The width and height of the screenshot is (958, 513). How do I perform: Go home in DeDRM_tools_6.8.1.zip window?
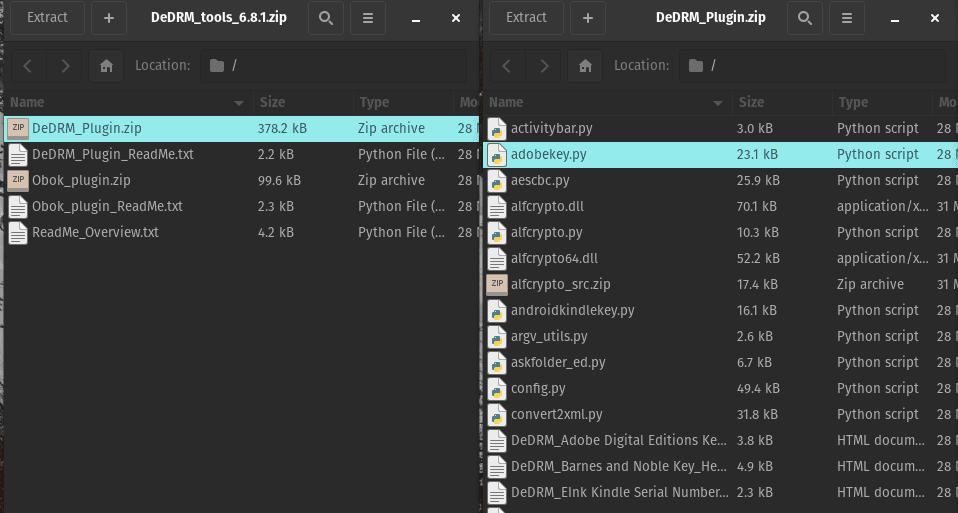[106, 65]
